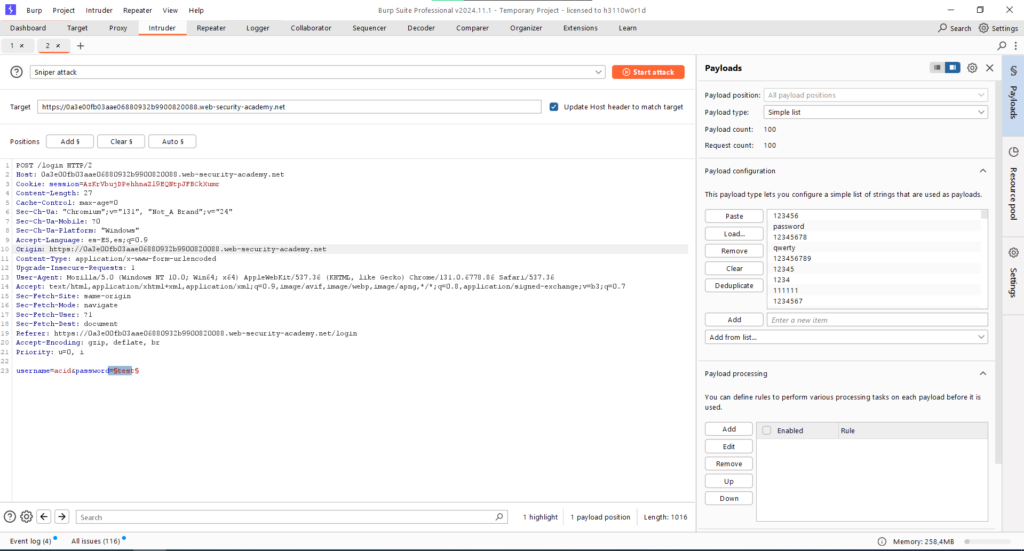Viewport: 1024px width, 551px height.
Task: Click the request Search input field
Action: click(x=291, y=517)
